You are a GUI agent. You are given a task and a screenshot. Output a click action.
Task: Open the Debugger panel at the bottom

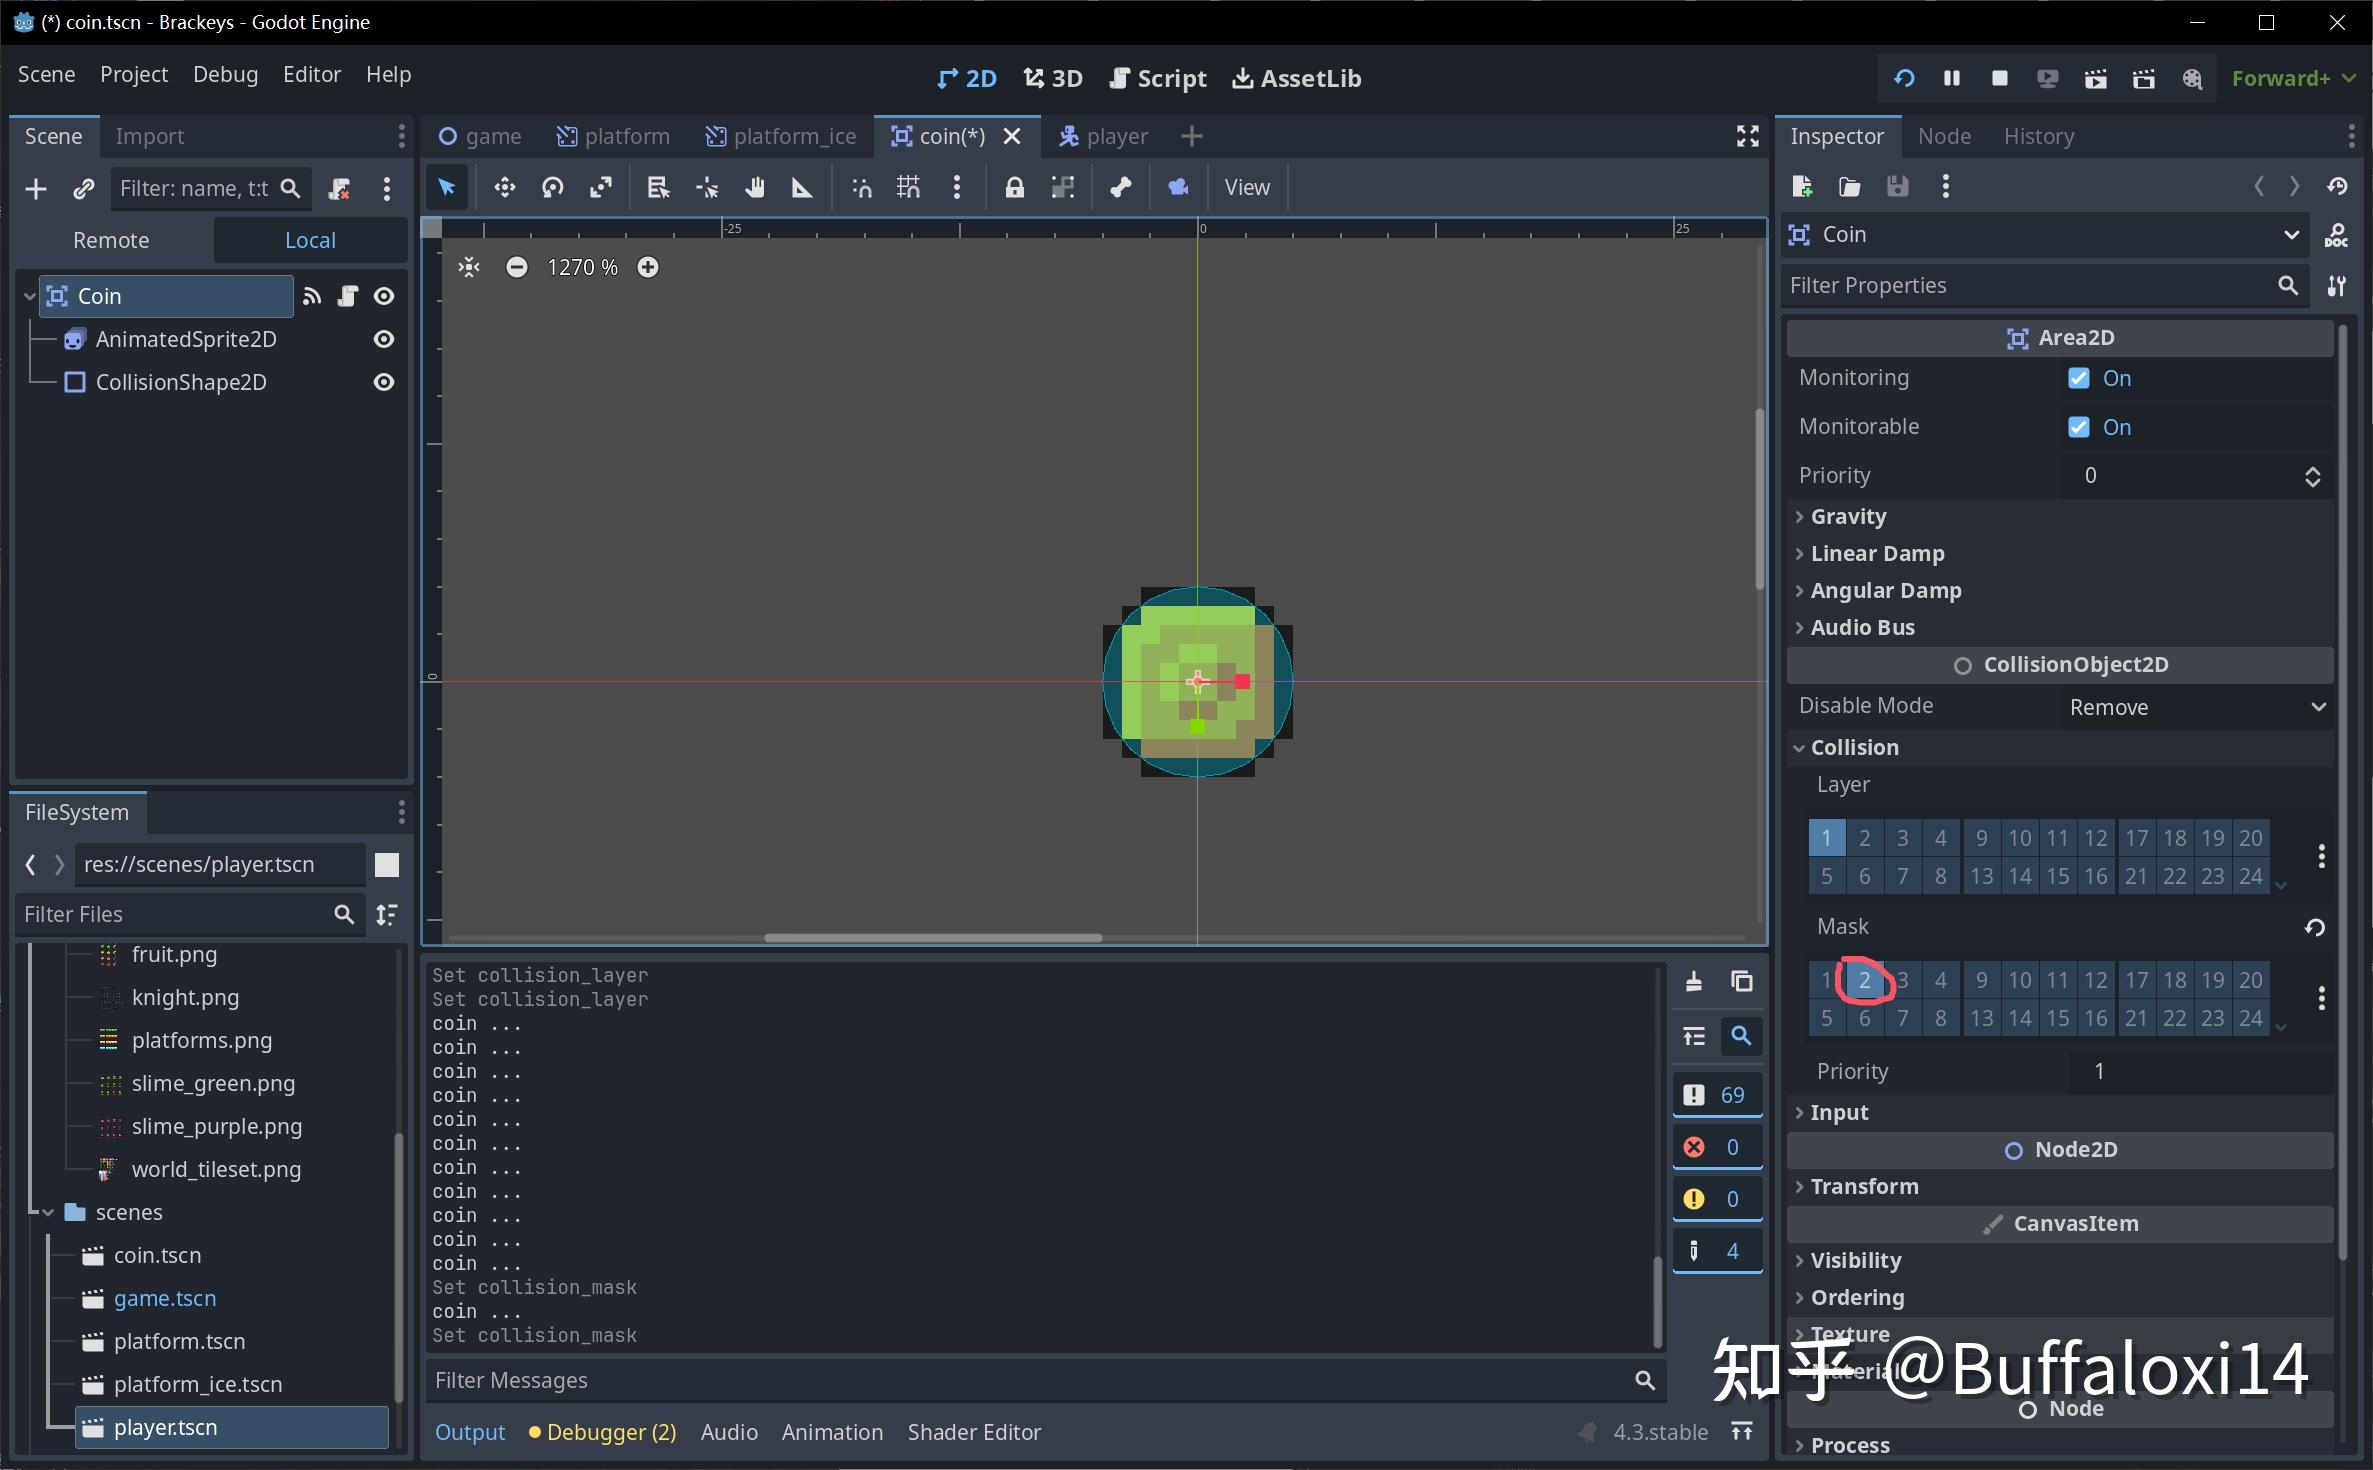click(600, 1432)
